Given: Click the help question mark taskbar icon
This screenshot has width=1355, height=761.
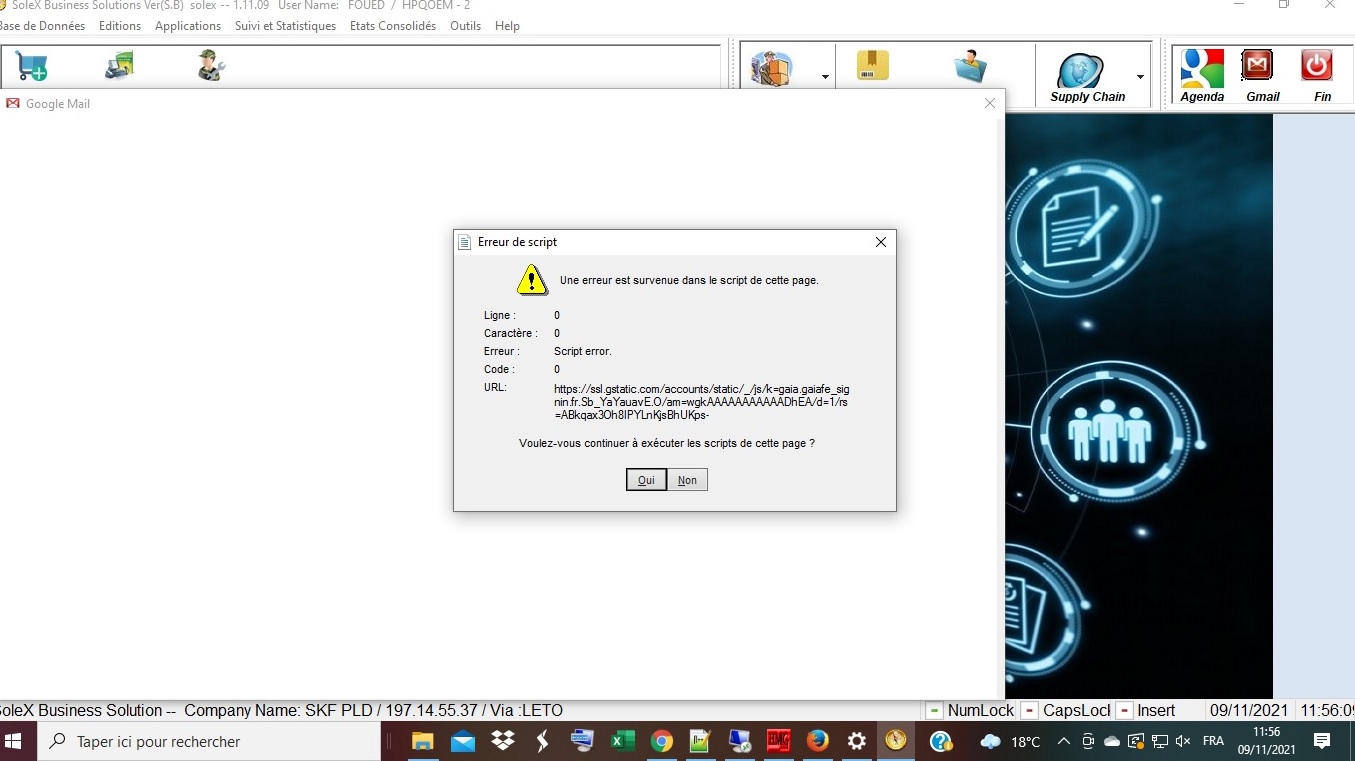Looking at the screenshot, I should click(940, 741).
